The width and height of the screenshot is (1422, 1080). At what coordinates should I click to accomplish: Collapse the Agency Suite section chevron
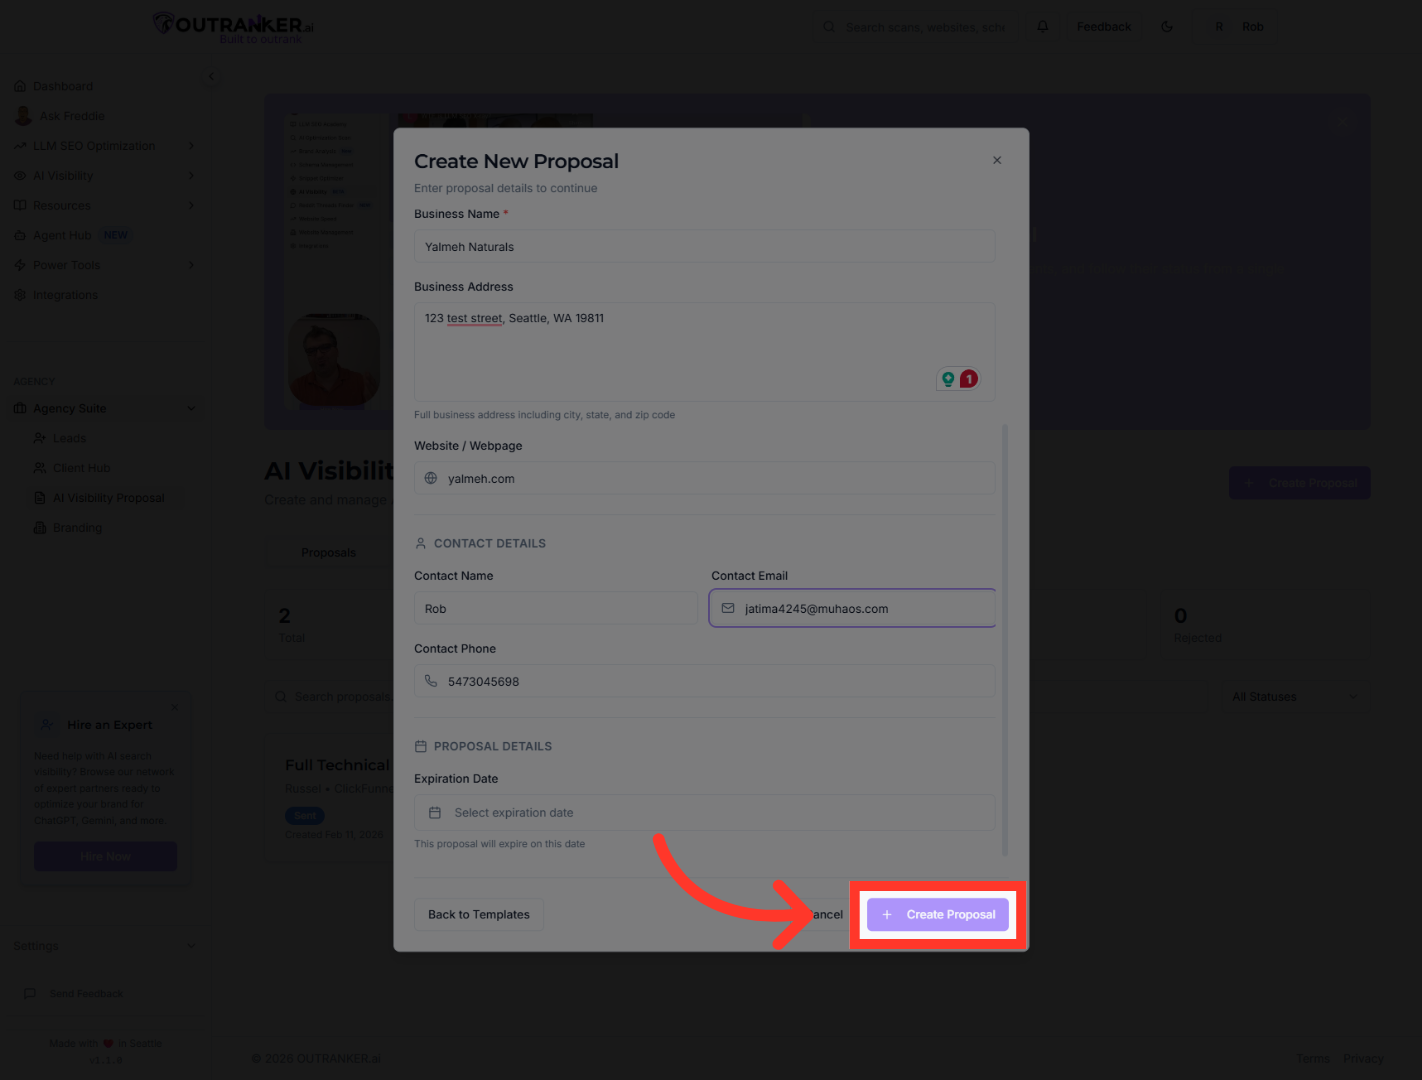tap(191, 408)
